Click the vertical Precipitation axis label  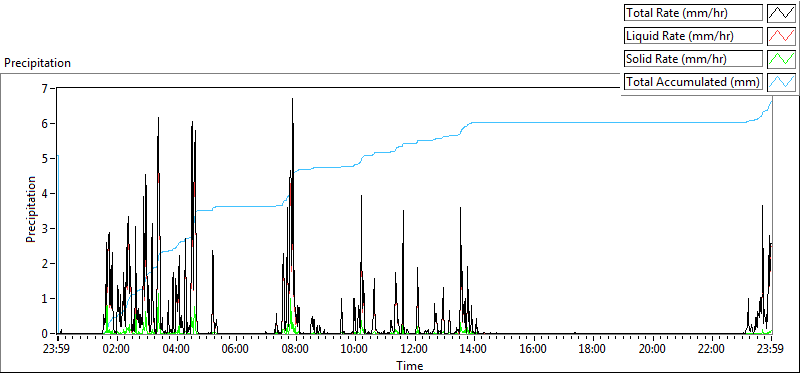pos(31,209)
